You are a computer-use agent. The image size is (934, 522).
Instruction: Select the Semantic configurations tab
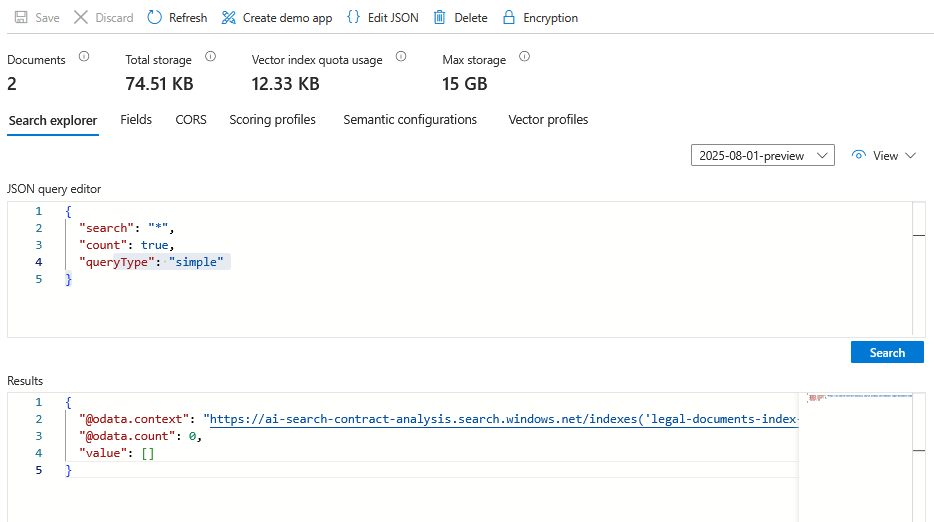(410, 120)
